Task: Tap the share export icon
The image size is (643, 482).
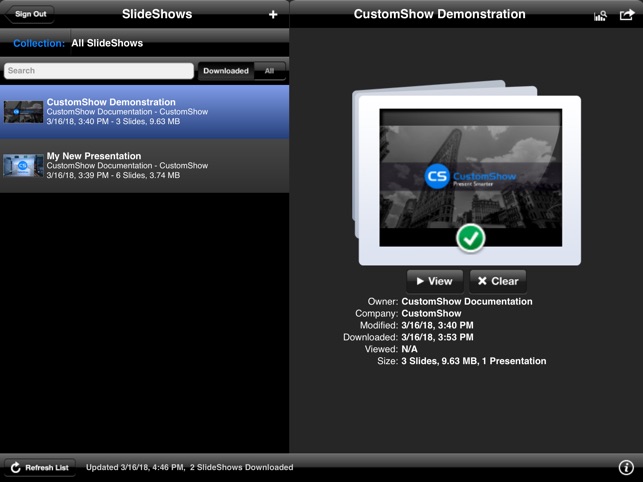Action: pos(627,15)
